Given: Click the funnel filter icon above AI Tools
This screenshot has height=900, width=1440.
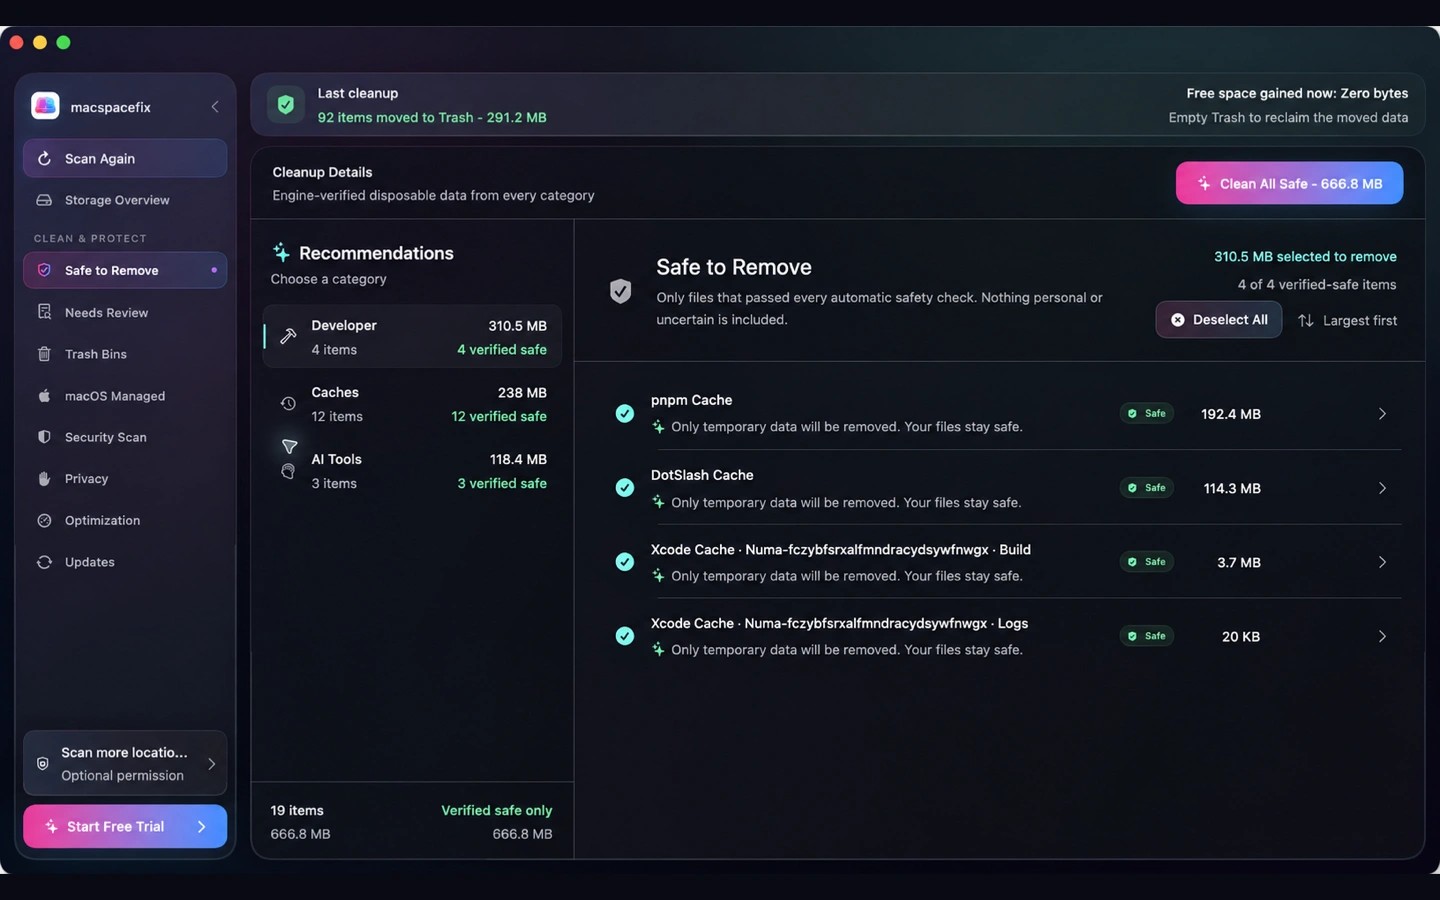Looking at the screenshot, I should point(289,446).
